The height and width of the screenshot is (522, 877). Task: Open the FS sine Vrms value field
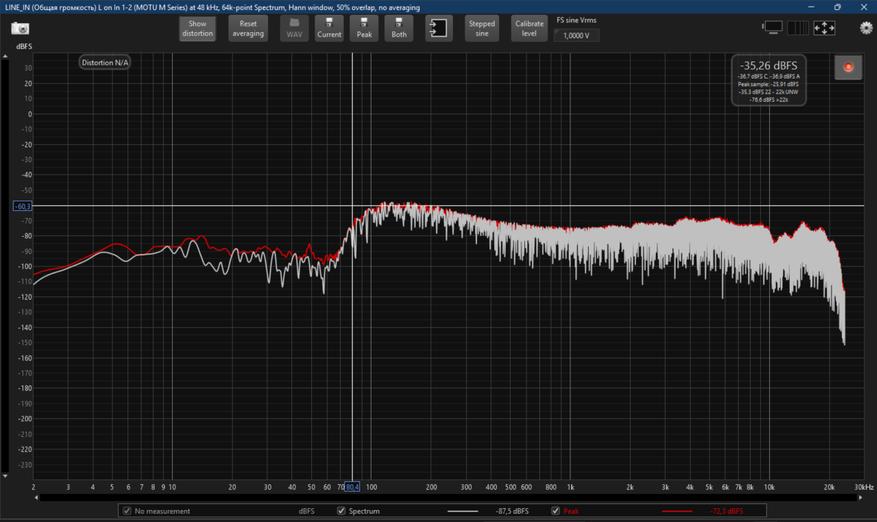(x=576, y=35)
